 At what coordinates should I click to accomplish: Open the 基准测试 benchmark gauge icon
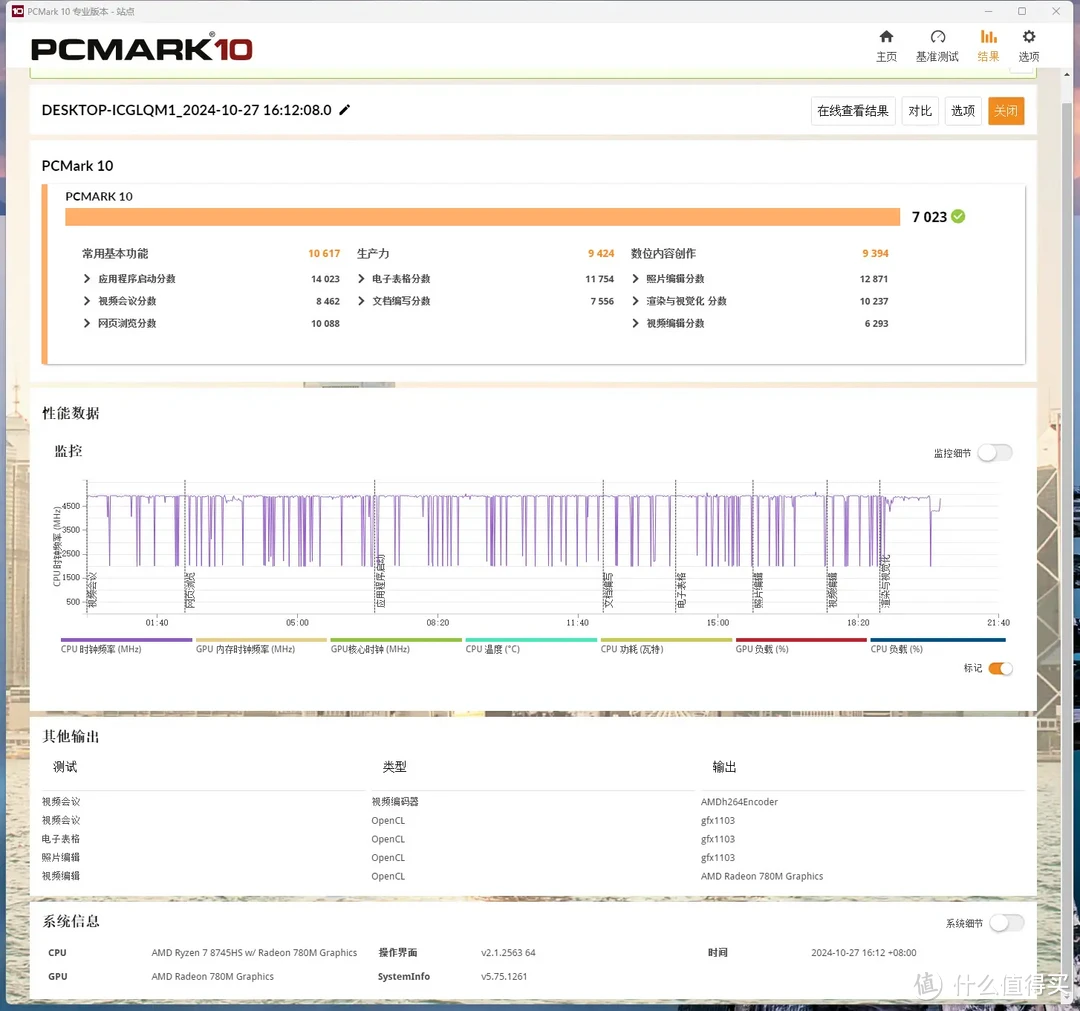click(x=937, y=37)
